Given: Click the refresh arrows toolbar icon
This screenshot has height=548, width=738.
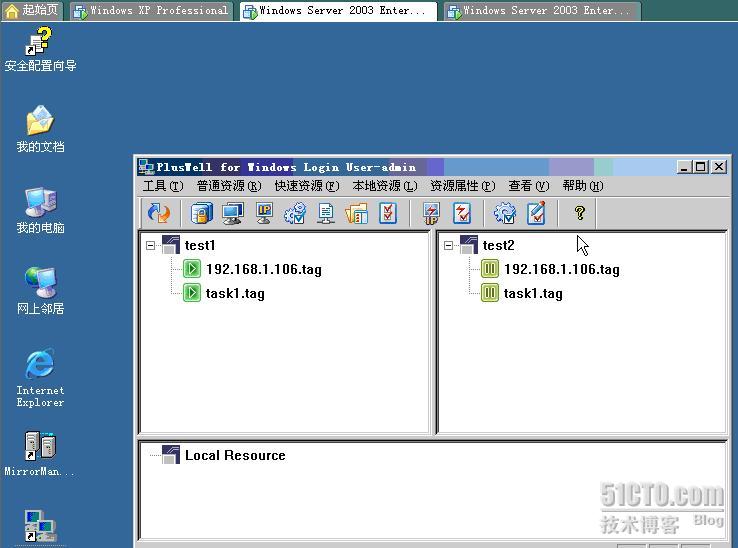Looking at the screenshot, I should pyautogui.click(x=159, y=214).
